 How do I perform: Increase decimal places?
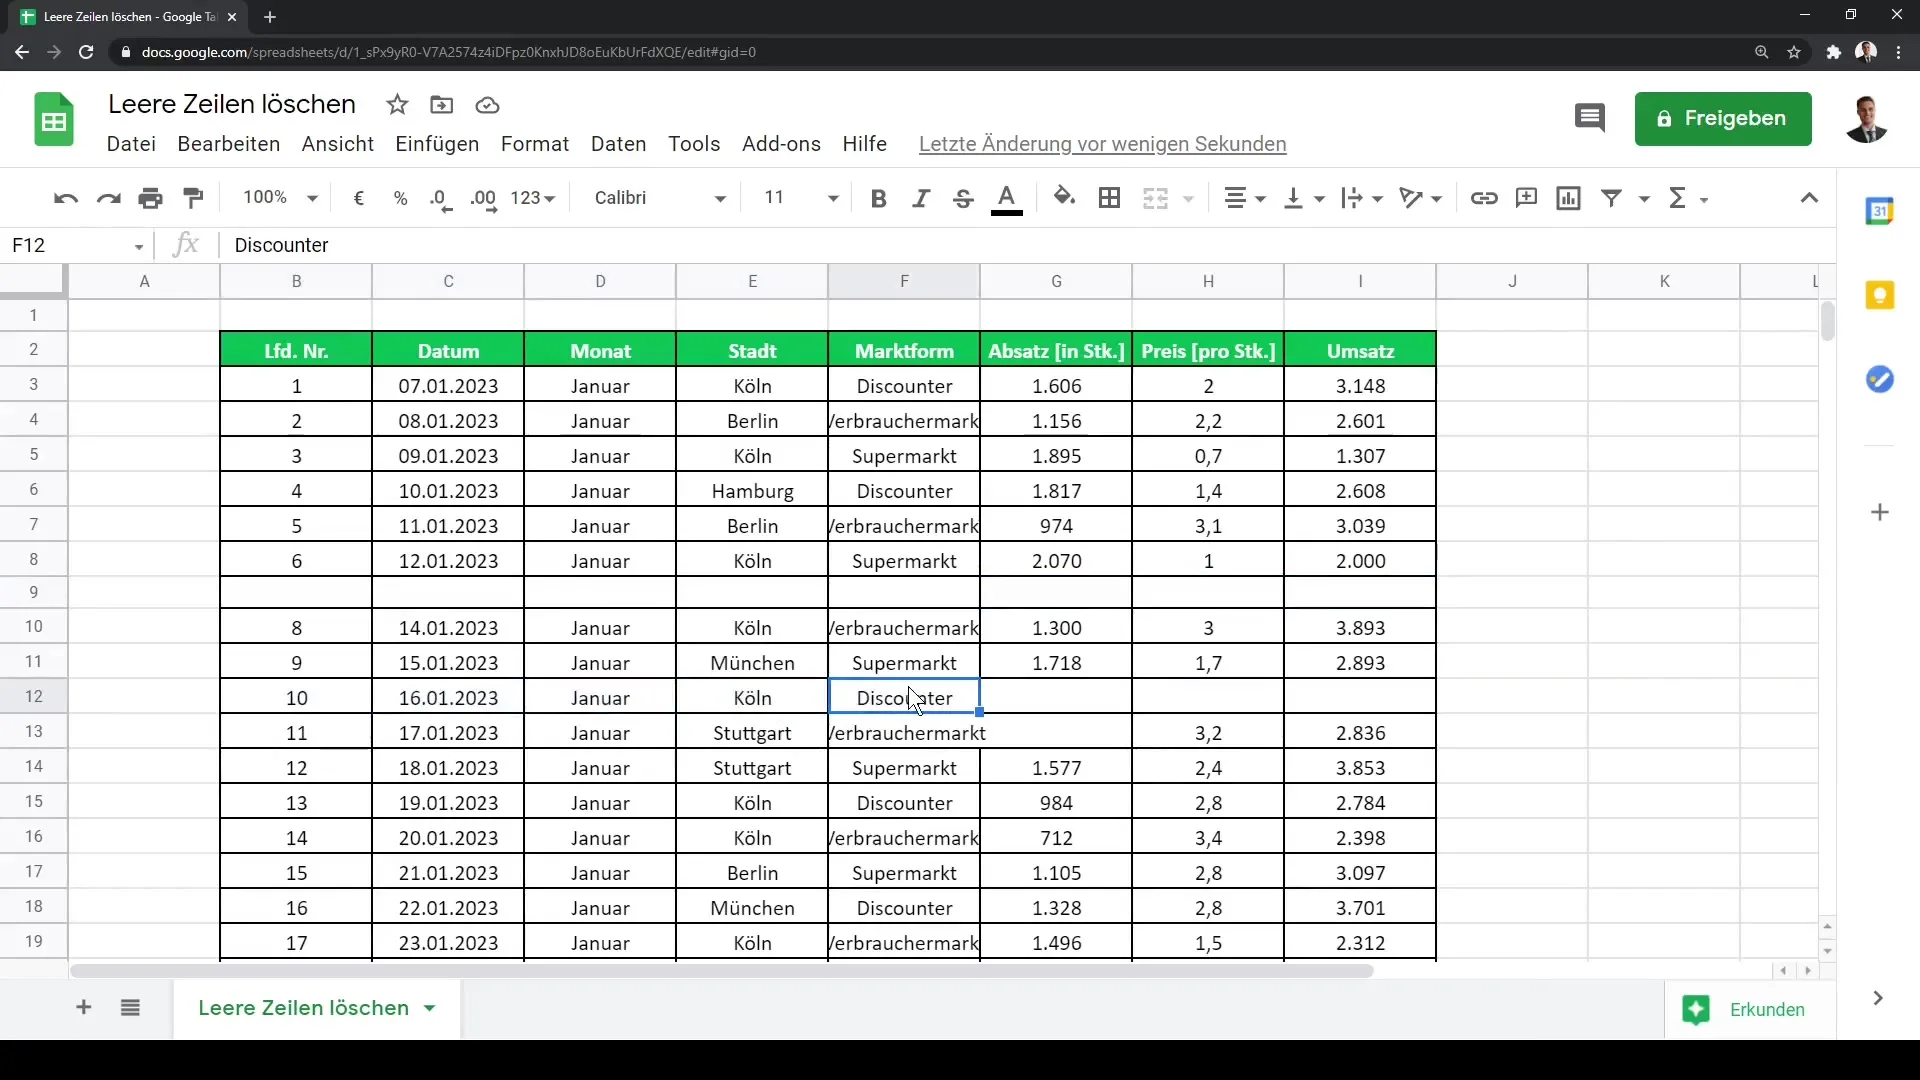coord(483,198)
